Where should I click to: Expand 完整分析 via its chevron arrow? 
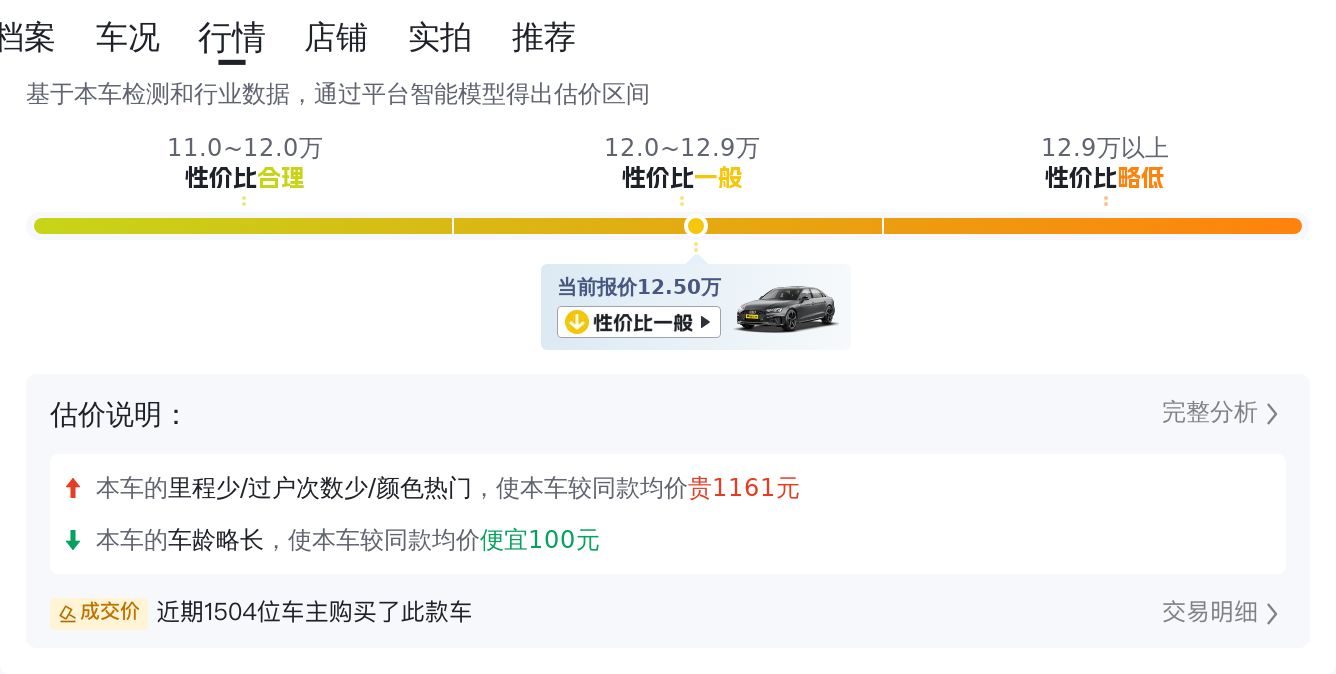[x=1272, y=413]
